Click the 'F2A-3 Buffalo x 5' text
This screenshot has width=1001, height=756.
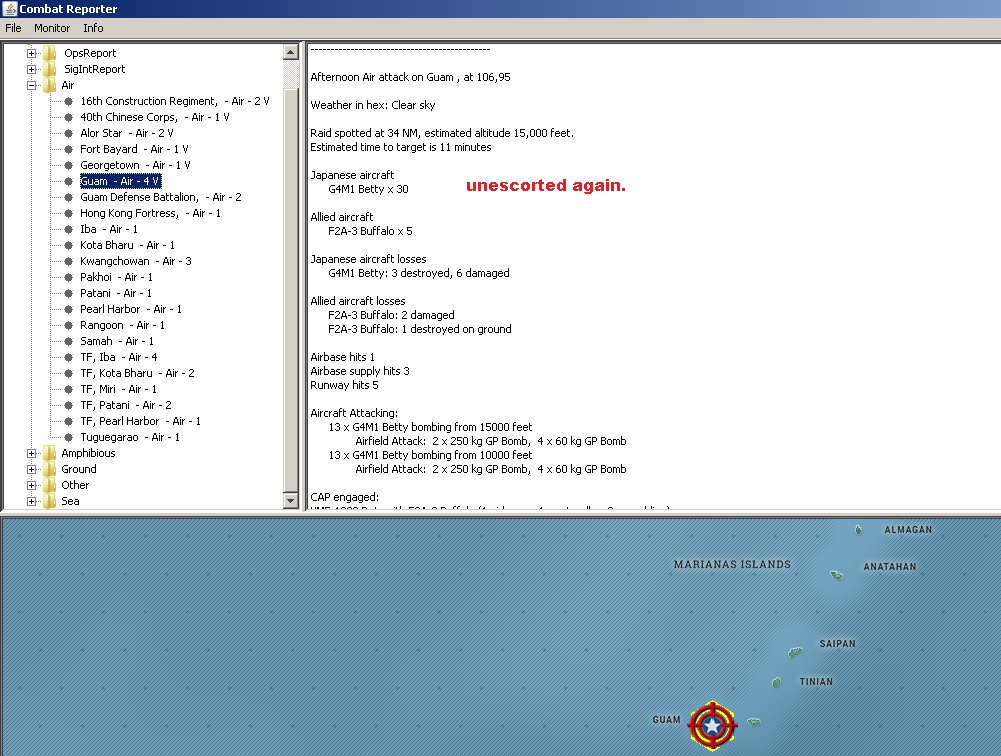click(x=370, y=231)
